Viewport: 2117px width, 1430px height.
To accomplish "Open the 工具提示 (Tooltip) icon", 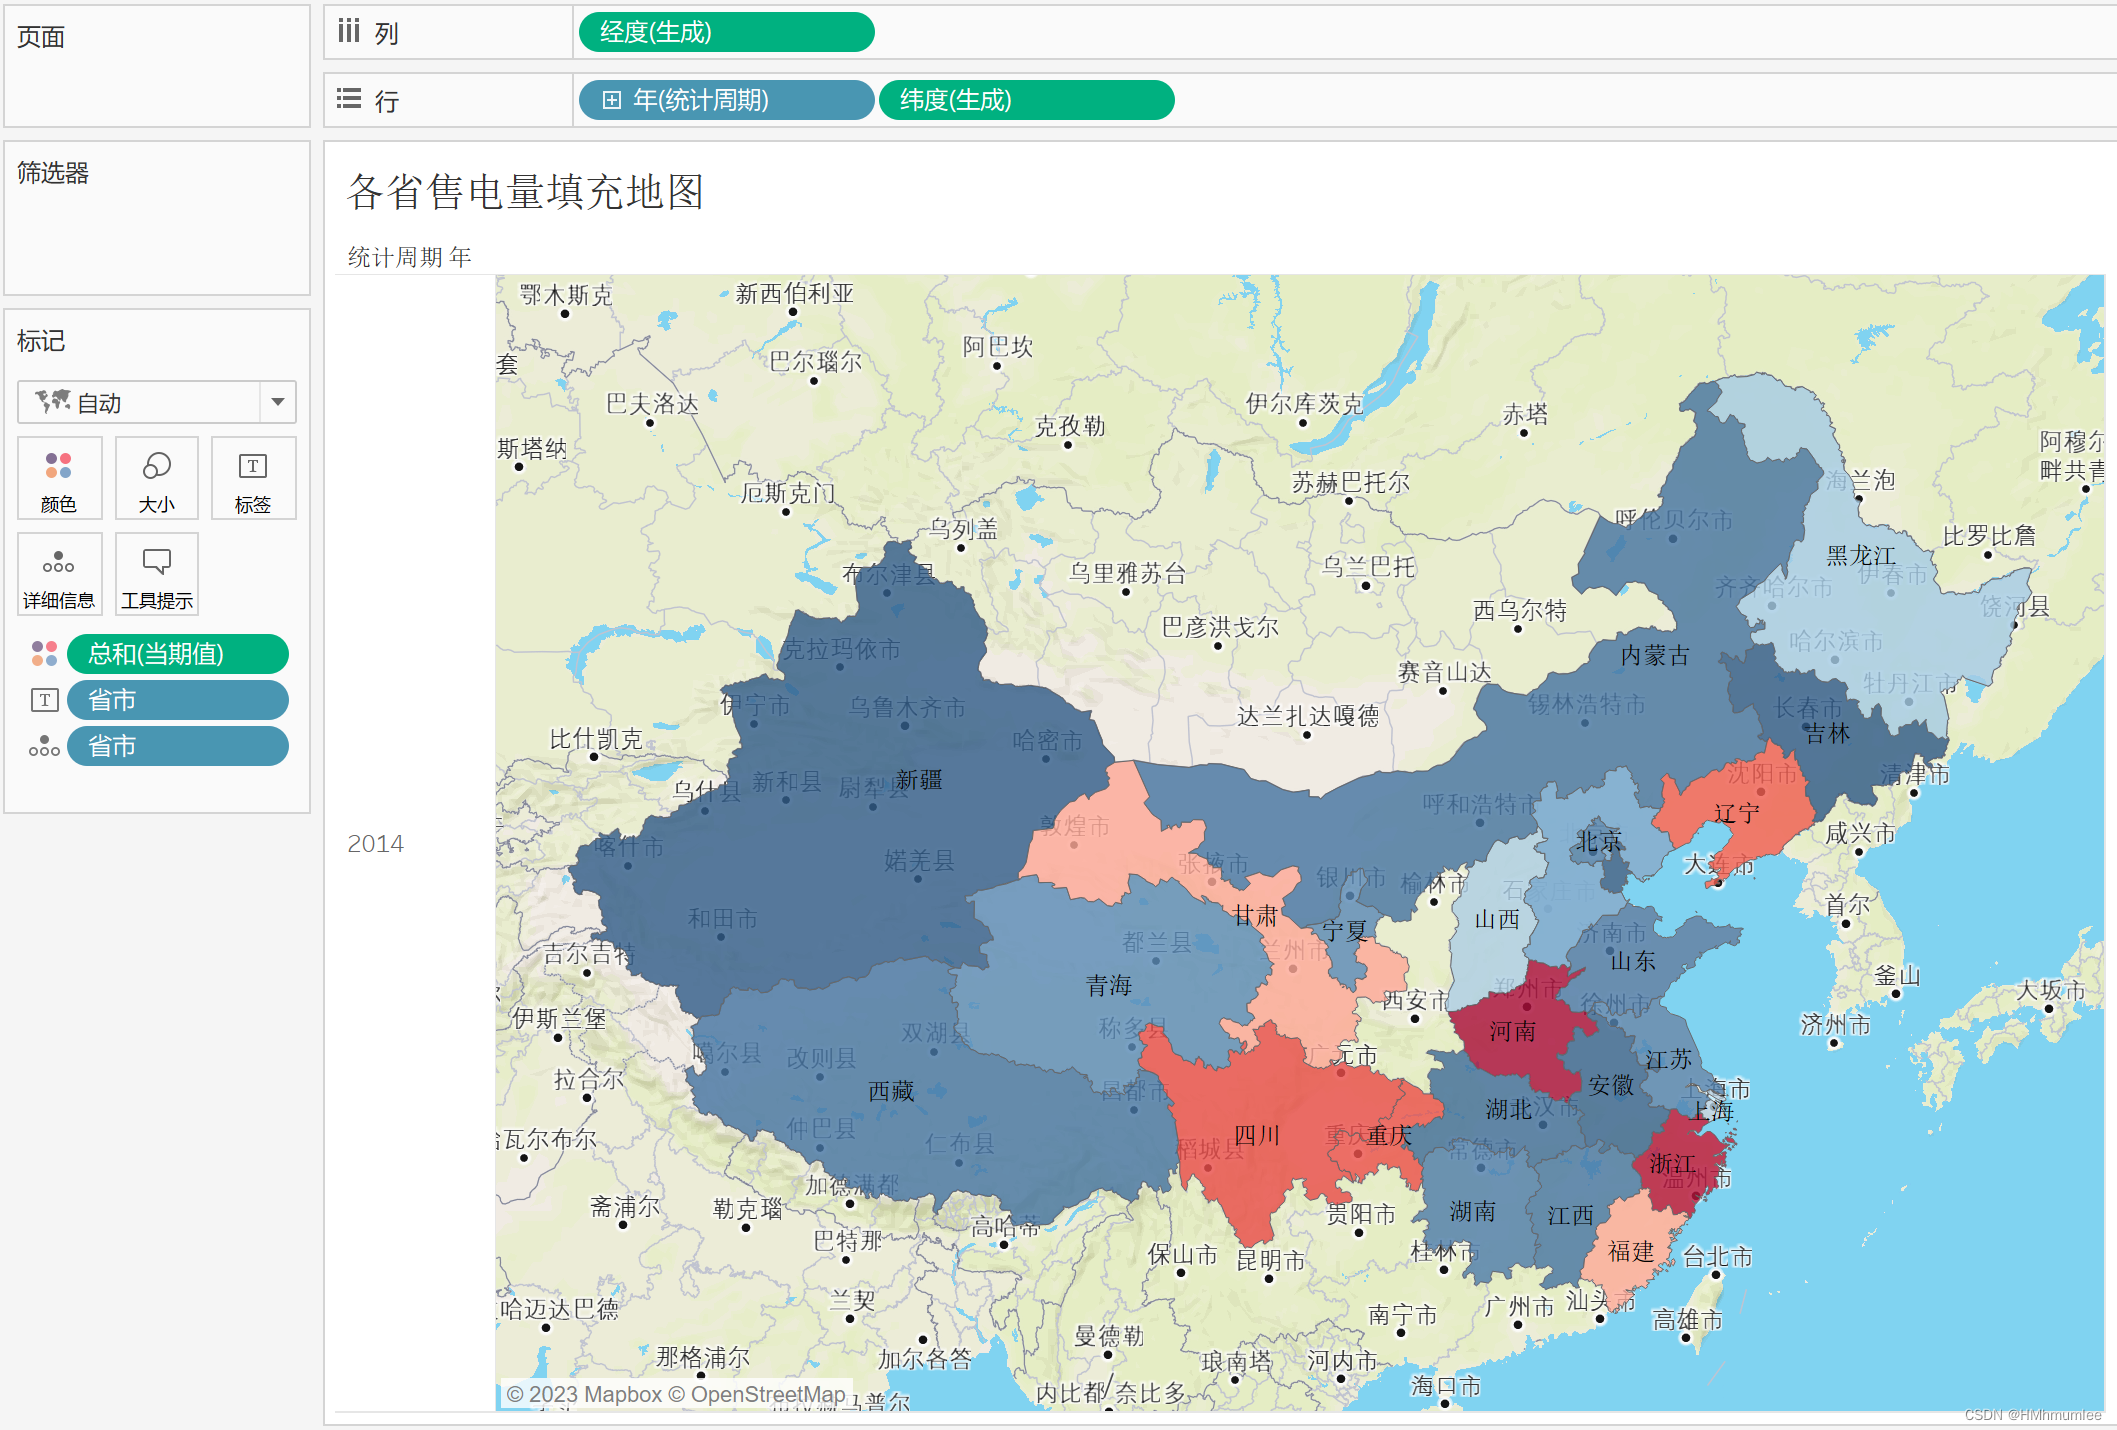I will coord(156,574).
